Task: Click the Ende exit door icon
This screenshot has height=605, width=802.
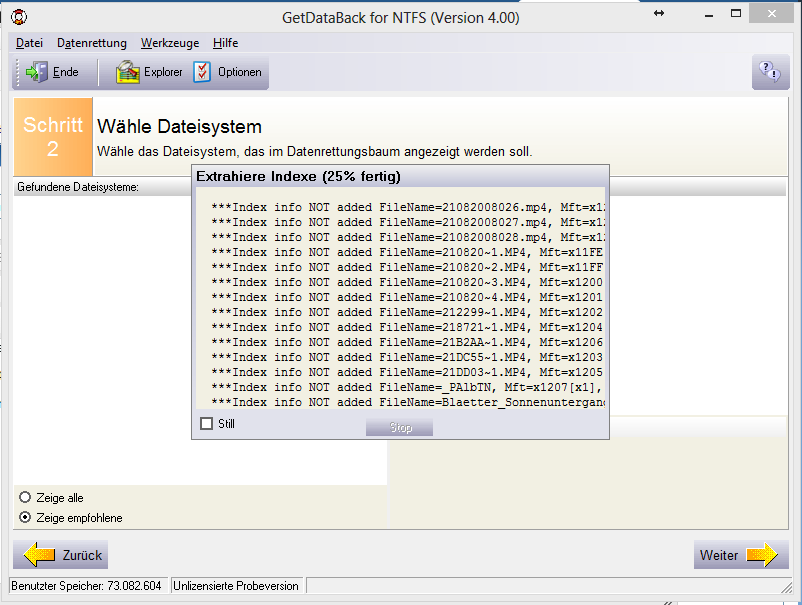Action: (x=36, y=72)
